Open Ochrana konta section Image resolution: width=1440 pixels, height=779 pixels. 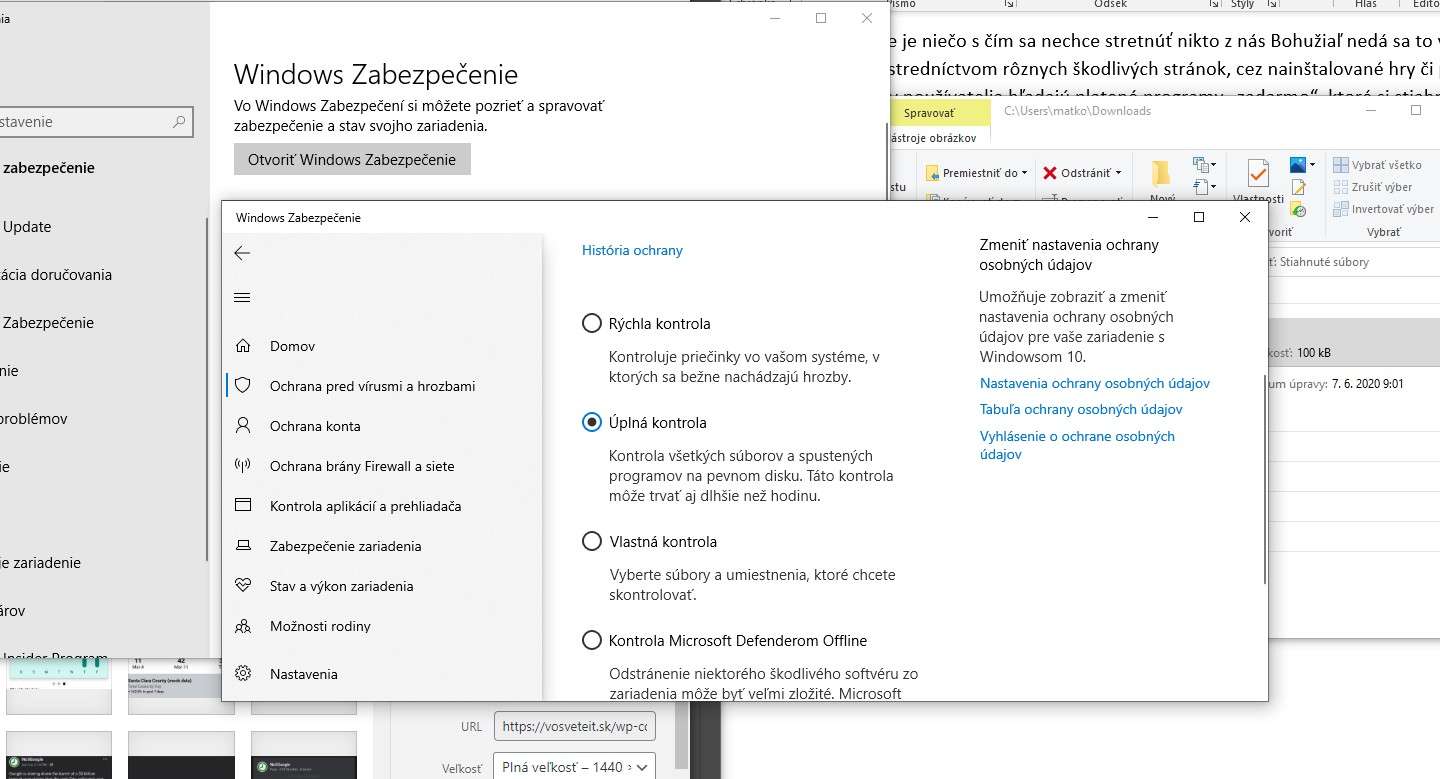pyautogui.click(x=315, y=426)
